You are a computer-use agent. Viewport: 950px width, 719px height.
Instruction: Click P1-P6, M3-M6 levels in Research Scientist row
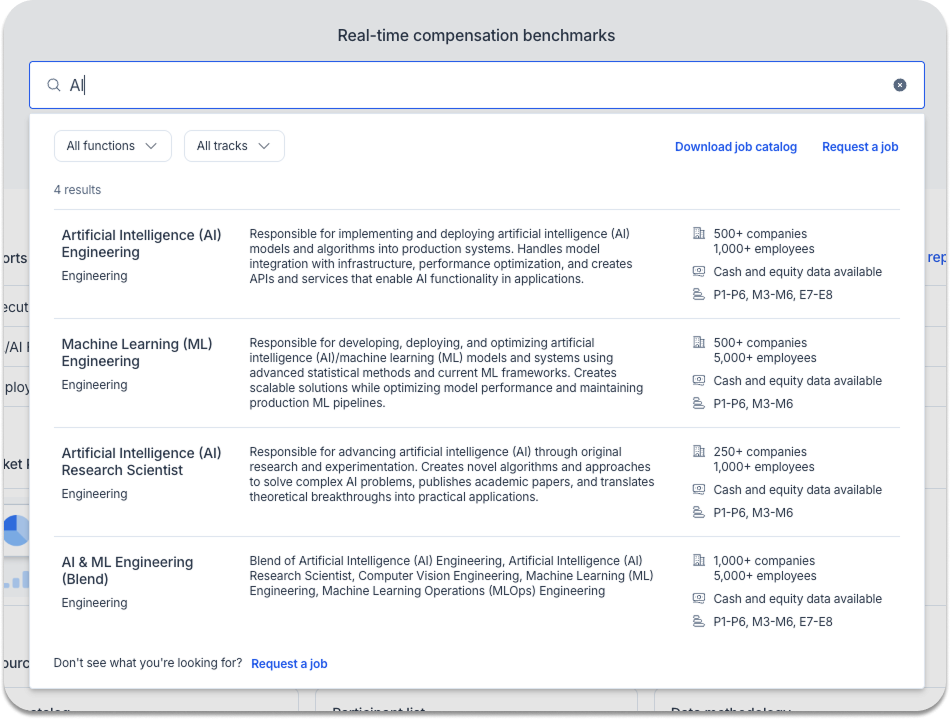click(753, 513)
